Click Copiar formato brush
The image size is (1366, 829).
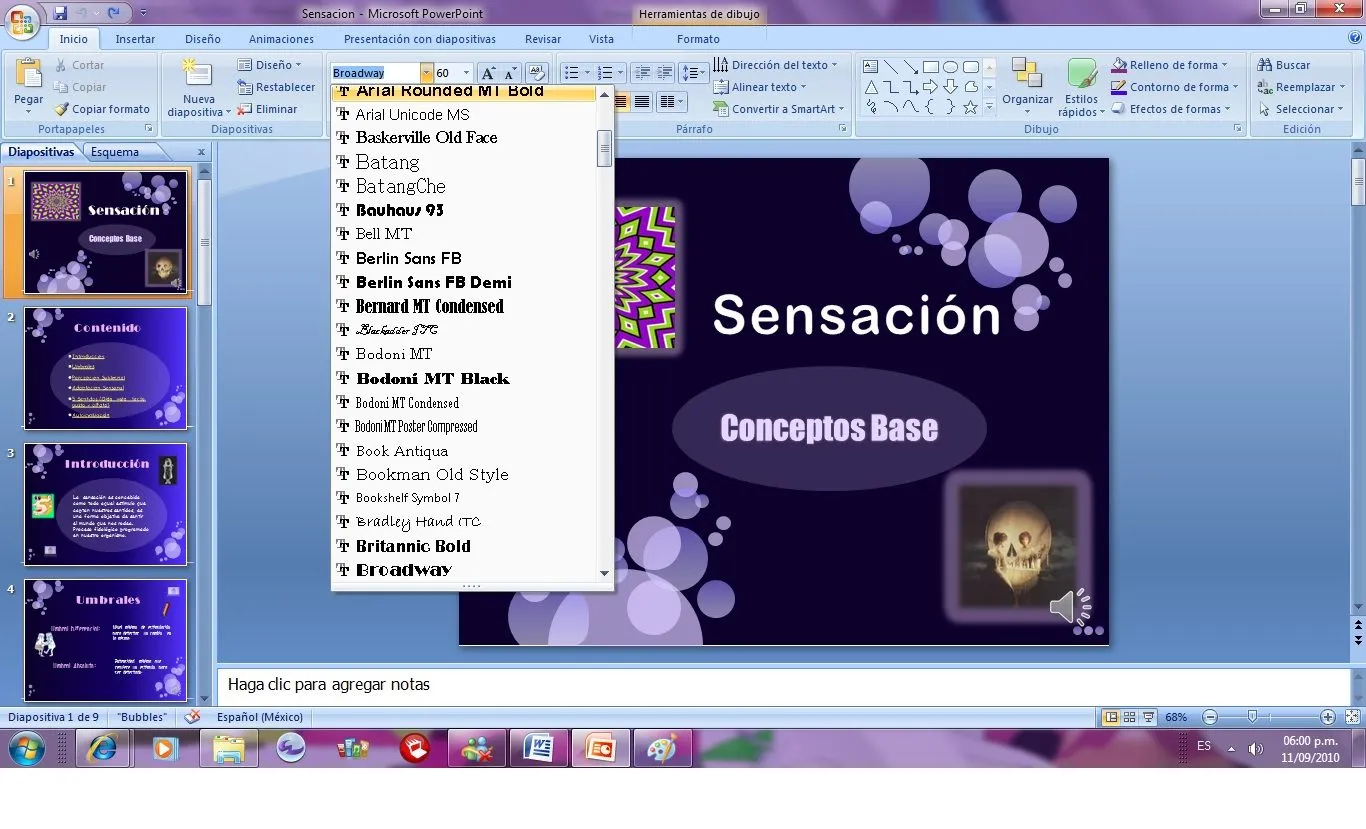click(x=102, y=109)
